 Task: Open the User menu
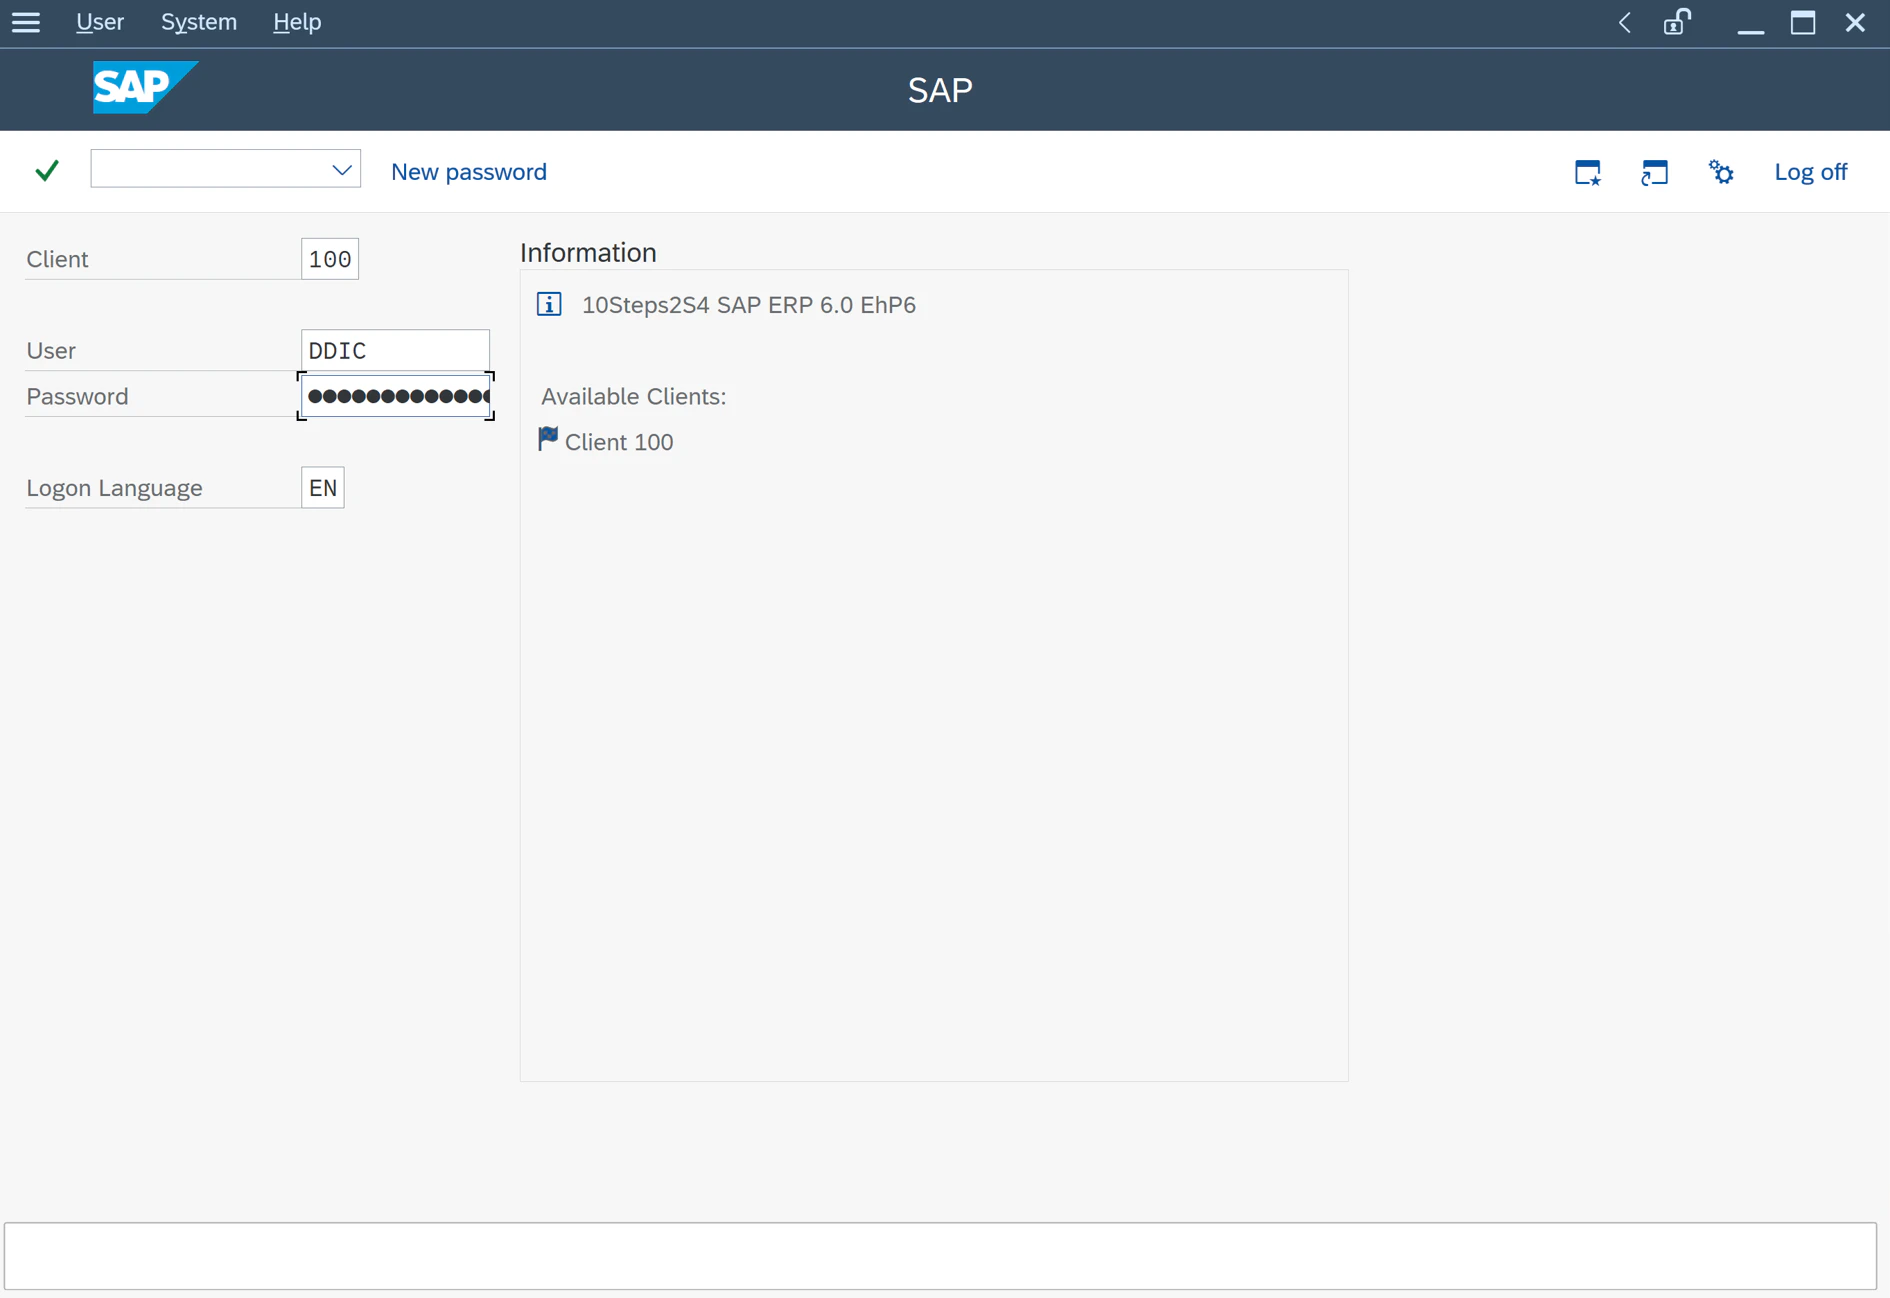click(x=100, y=22)
